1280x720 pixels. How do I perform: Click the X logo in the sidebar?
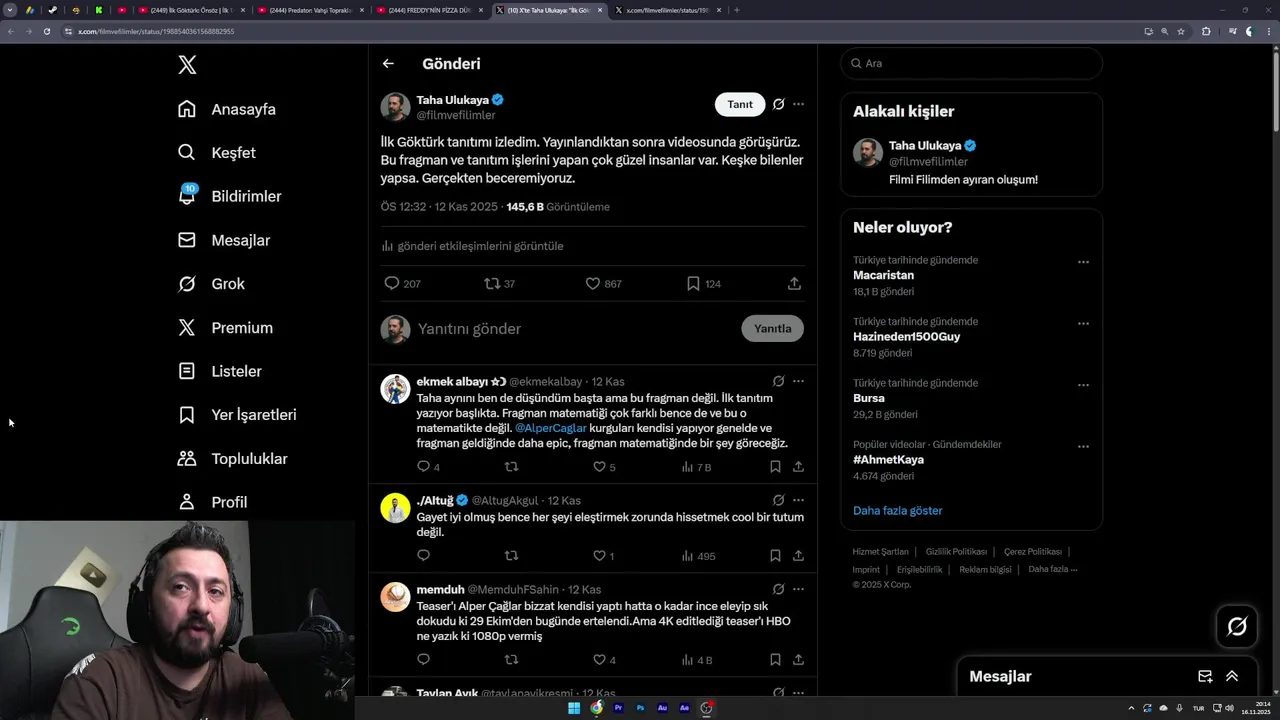click(x=187, y=65)
